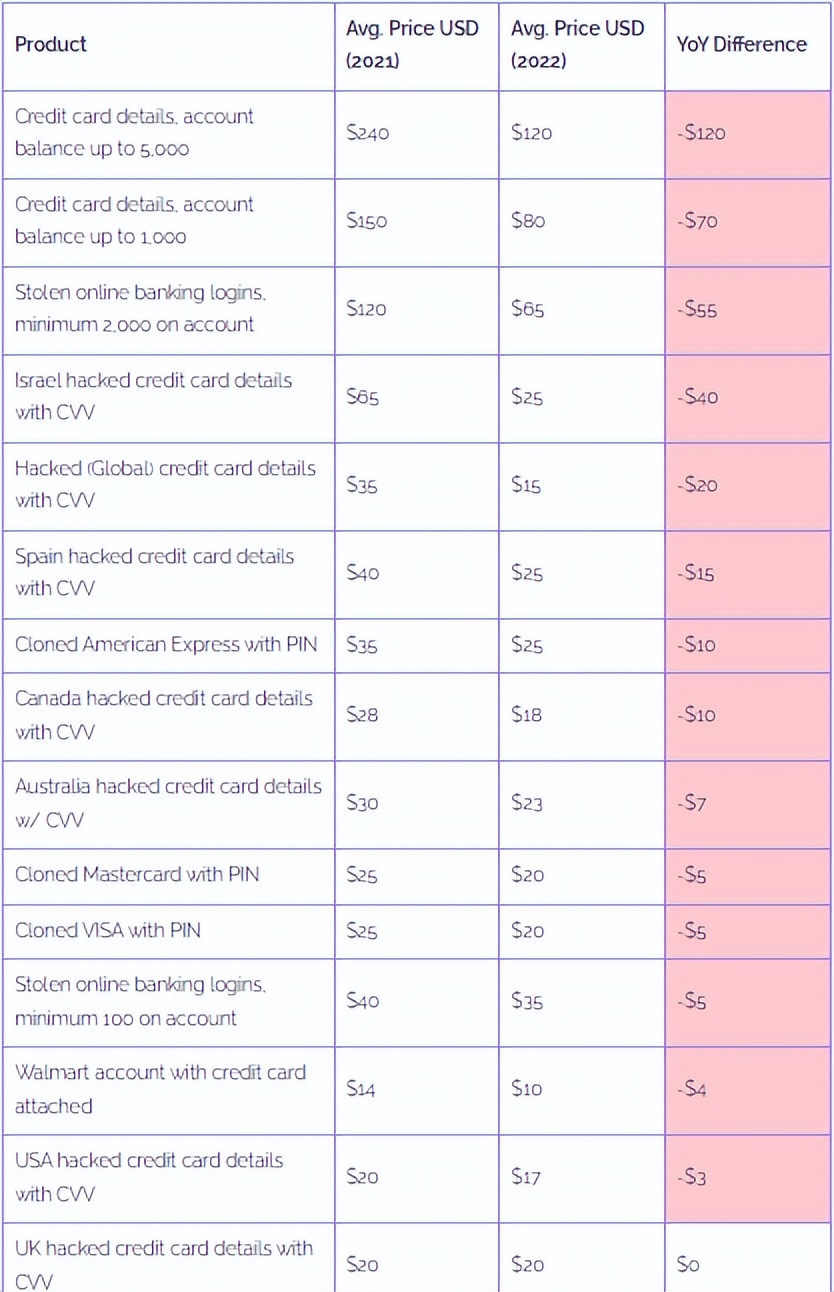This screenshot has width=834, height=1292.
Task: Click the YoY Difference column header
Action: (x=741, y=44)
